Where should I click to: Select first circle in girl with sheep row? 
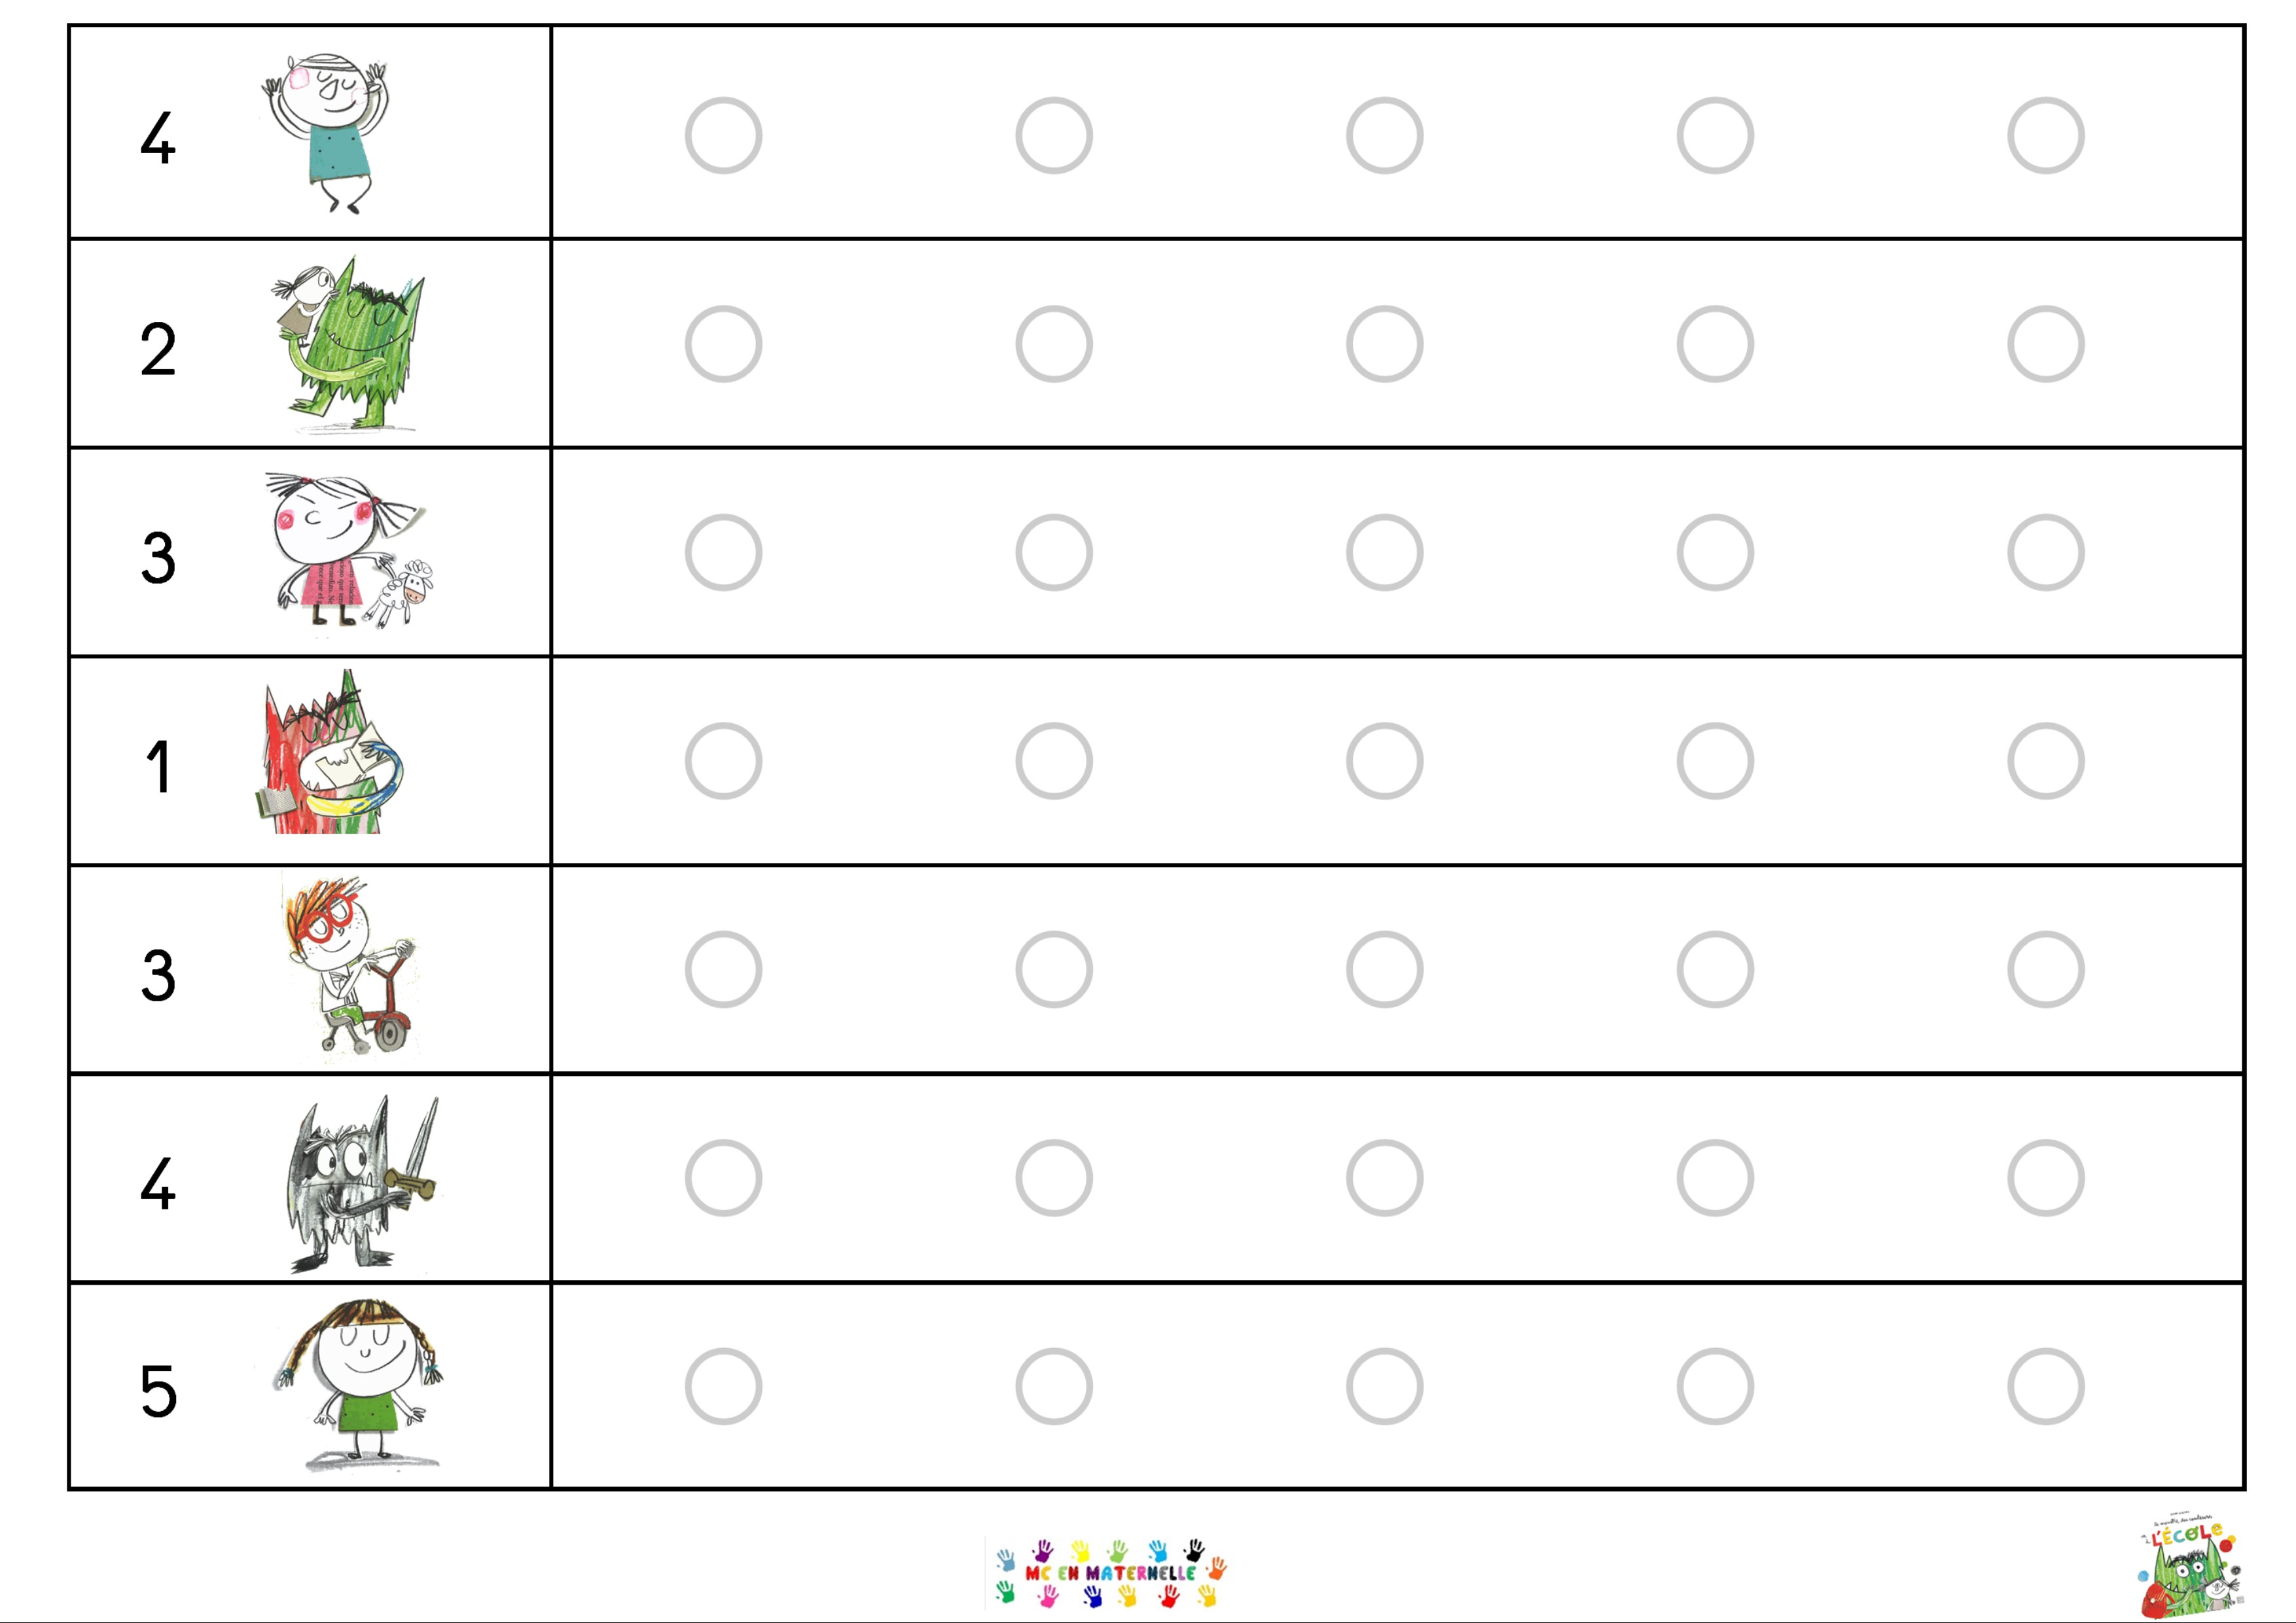pos(723,552)
